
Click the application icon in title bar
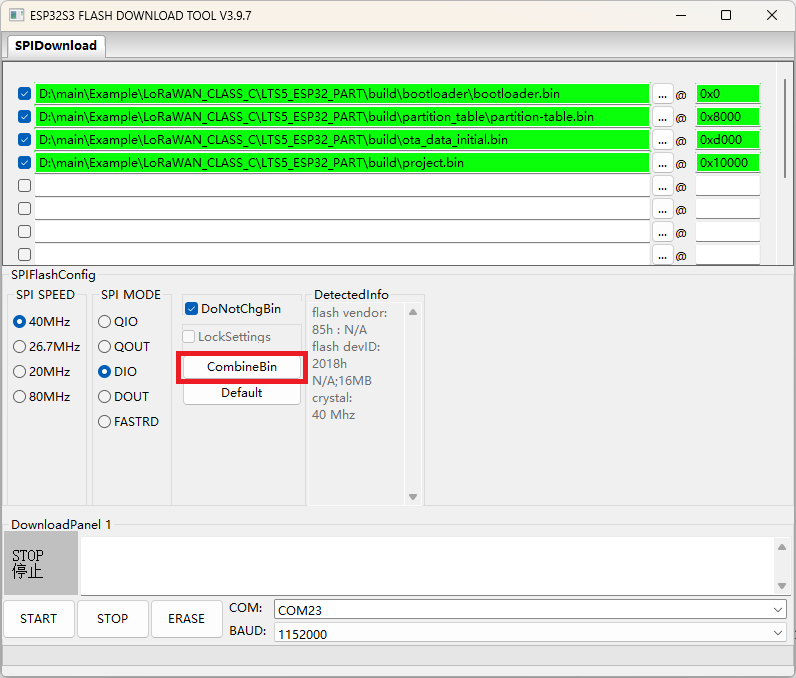tap(17, 15)
